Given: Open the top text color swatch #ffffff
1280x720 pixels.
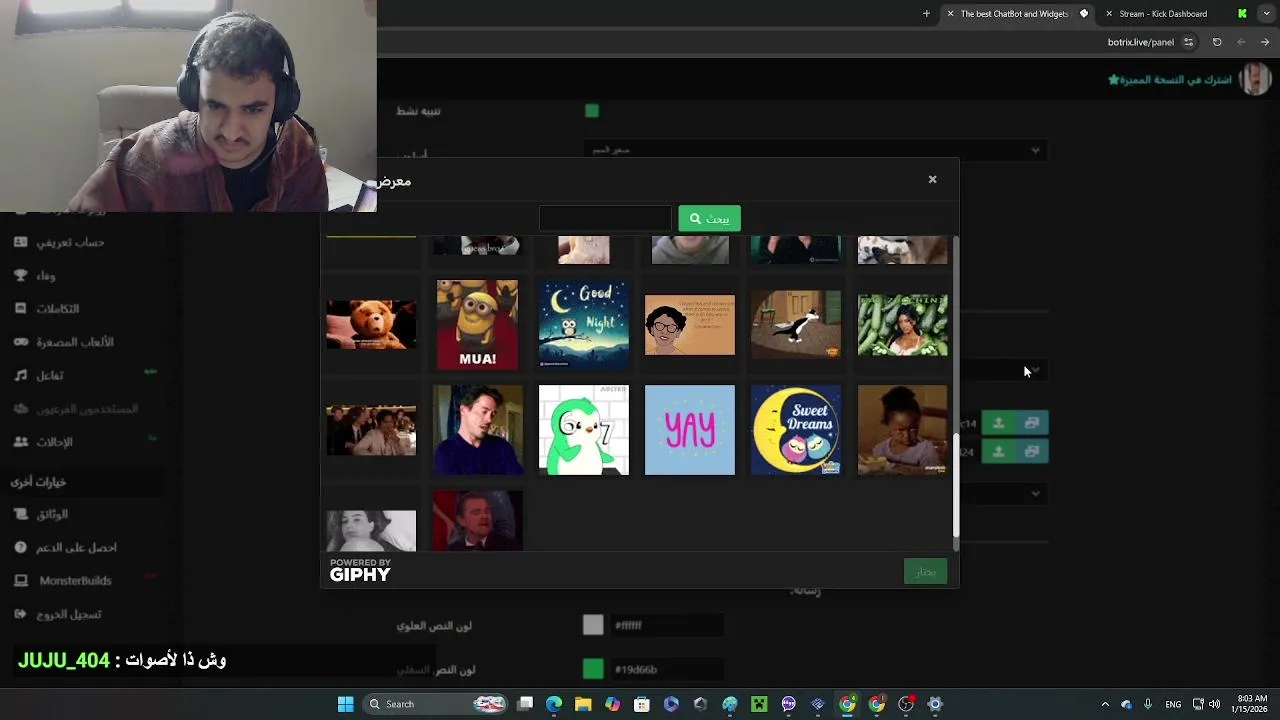Looking at the screenshot, I should 593,625.
